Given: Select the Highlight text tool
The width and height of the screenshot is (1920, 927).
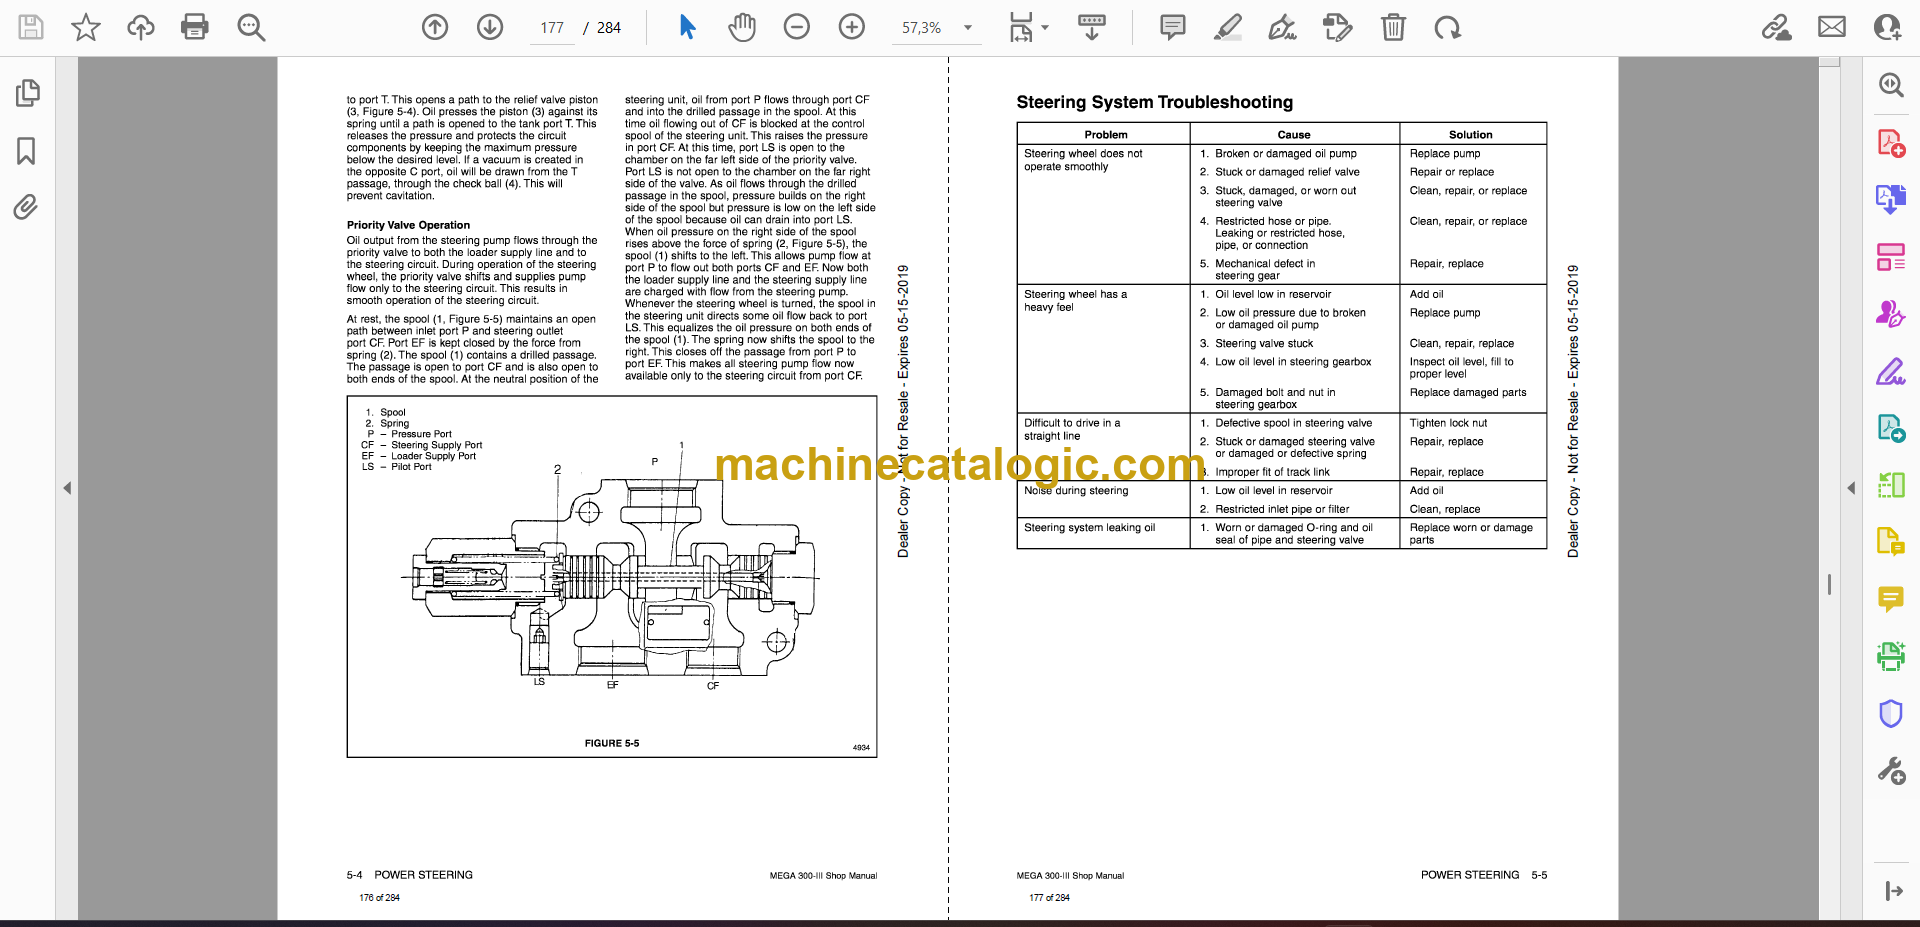Looking at the screenshot, I should (x=1228, y=27).
